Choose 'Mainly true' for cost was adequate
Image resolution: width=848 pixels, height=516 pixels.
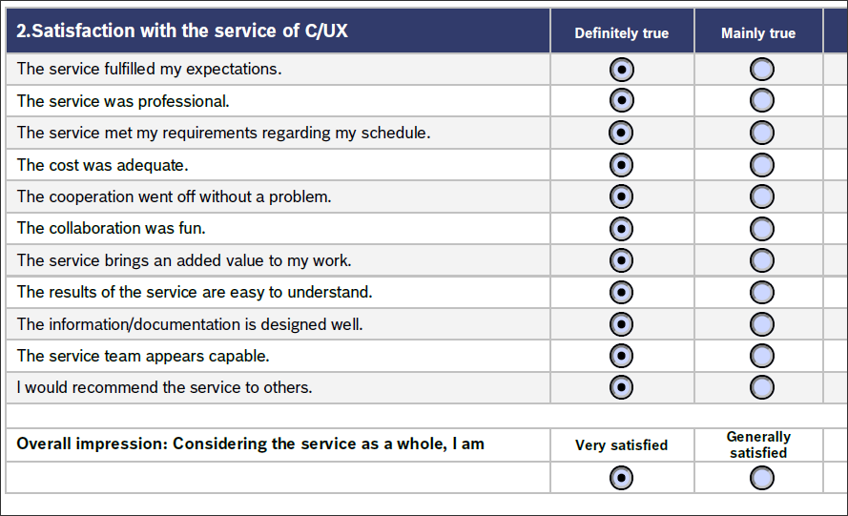coord(761,165)
